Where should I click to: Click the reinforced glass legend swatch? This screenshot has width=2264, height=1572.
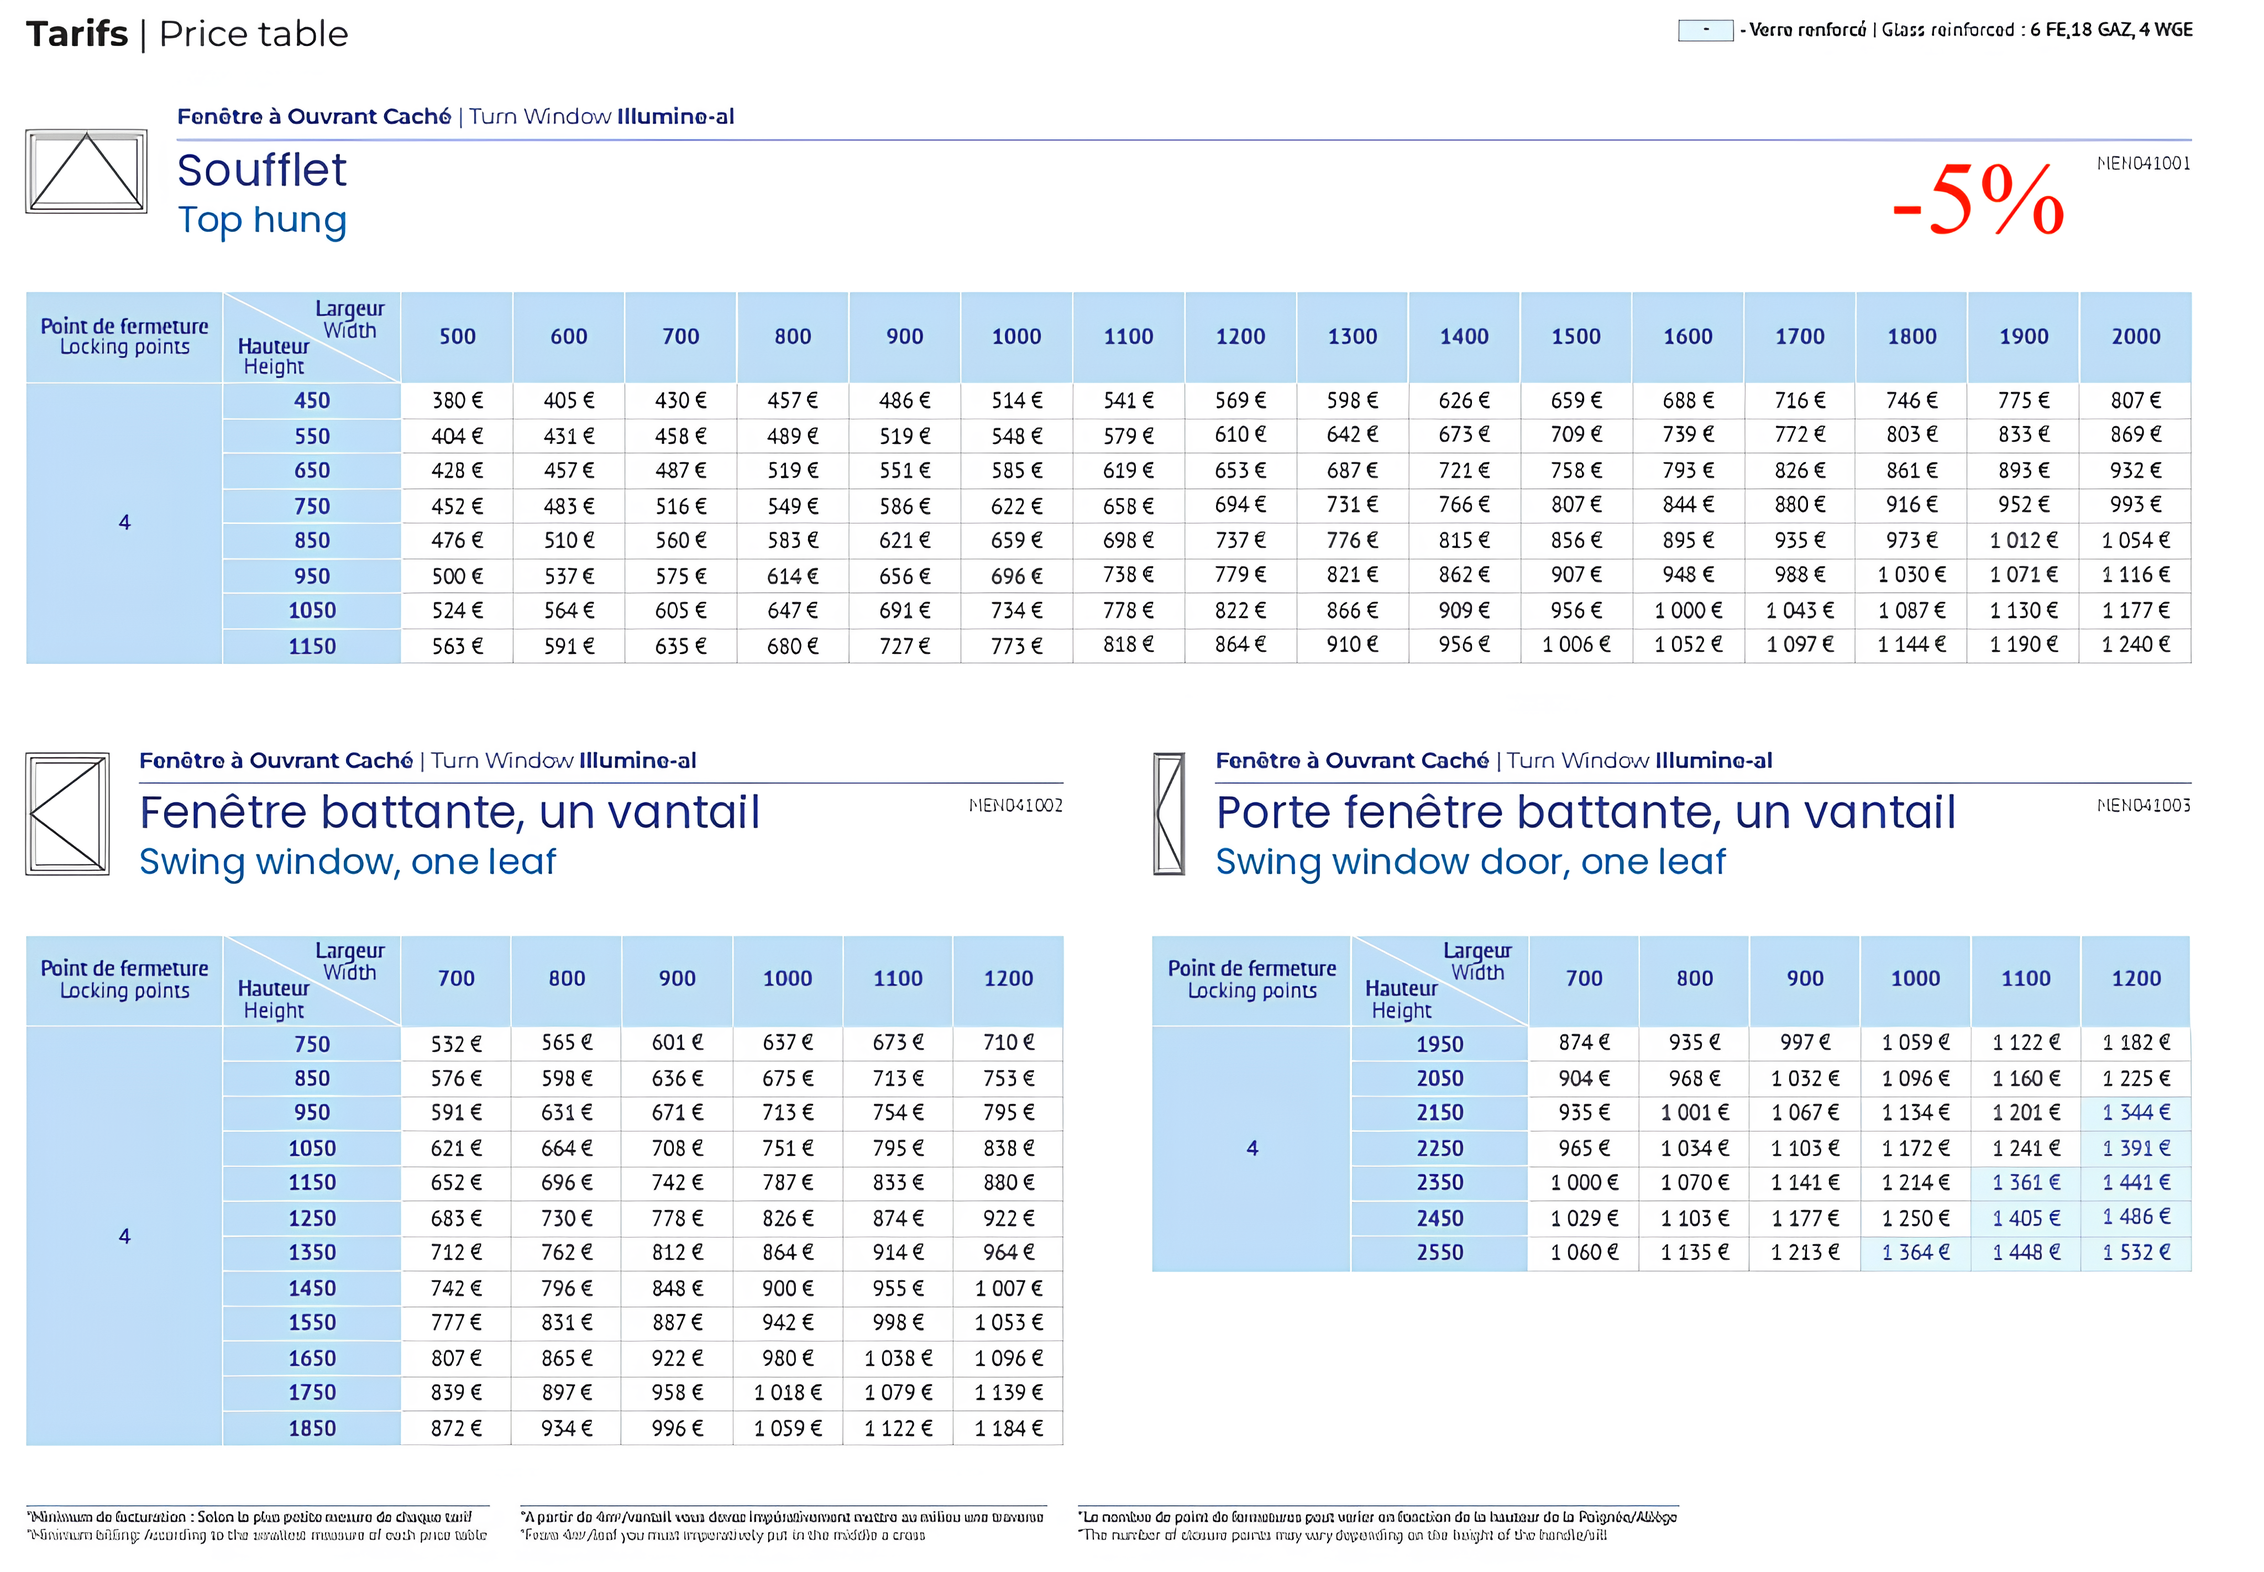(x=1704, y=30)
